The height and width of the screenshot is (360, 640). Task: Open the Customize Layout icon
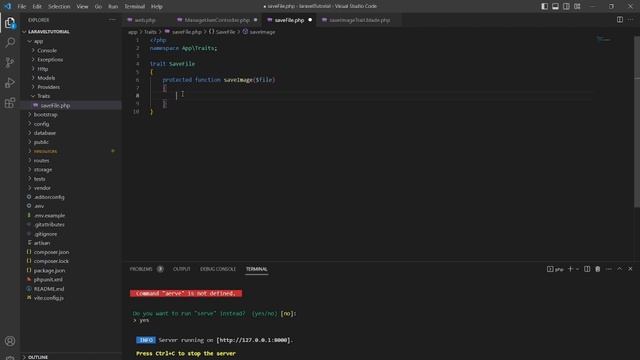tap(577, 6)
